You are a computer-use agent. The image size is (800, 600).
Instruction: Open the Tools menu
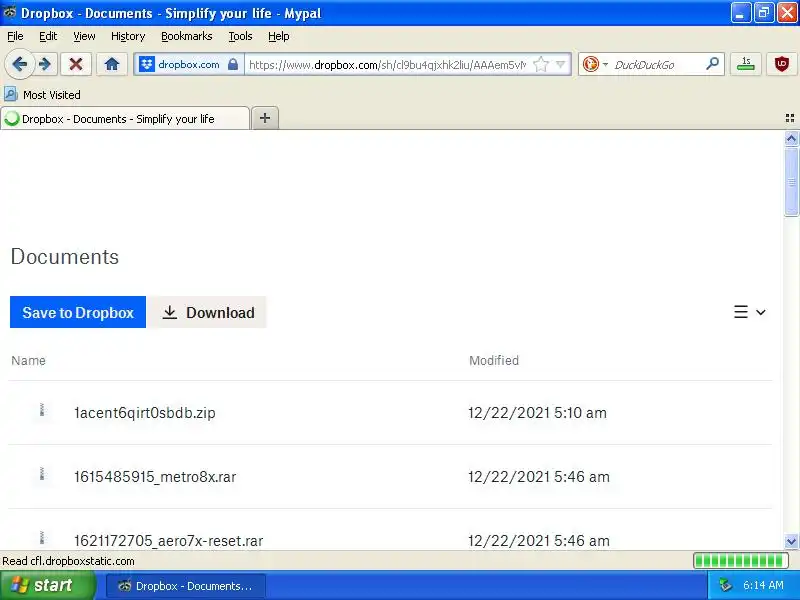tap(240, 36)
